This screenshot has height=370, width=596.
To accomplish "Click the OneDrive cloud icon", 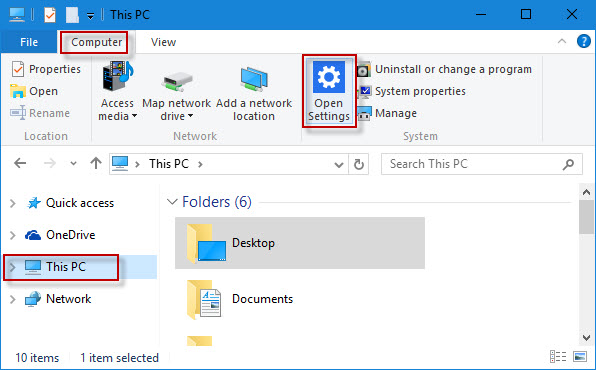I will (33, 235).
